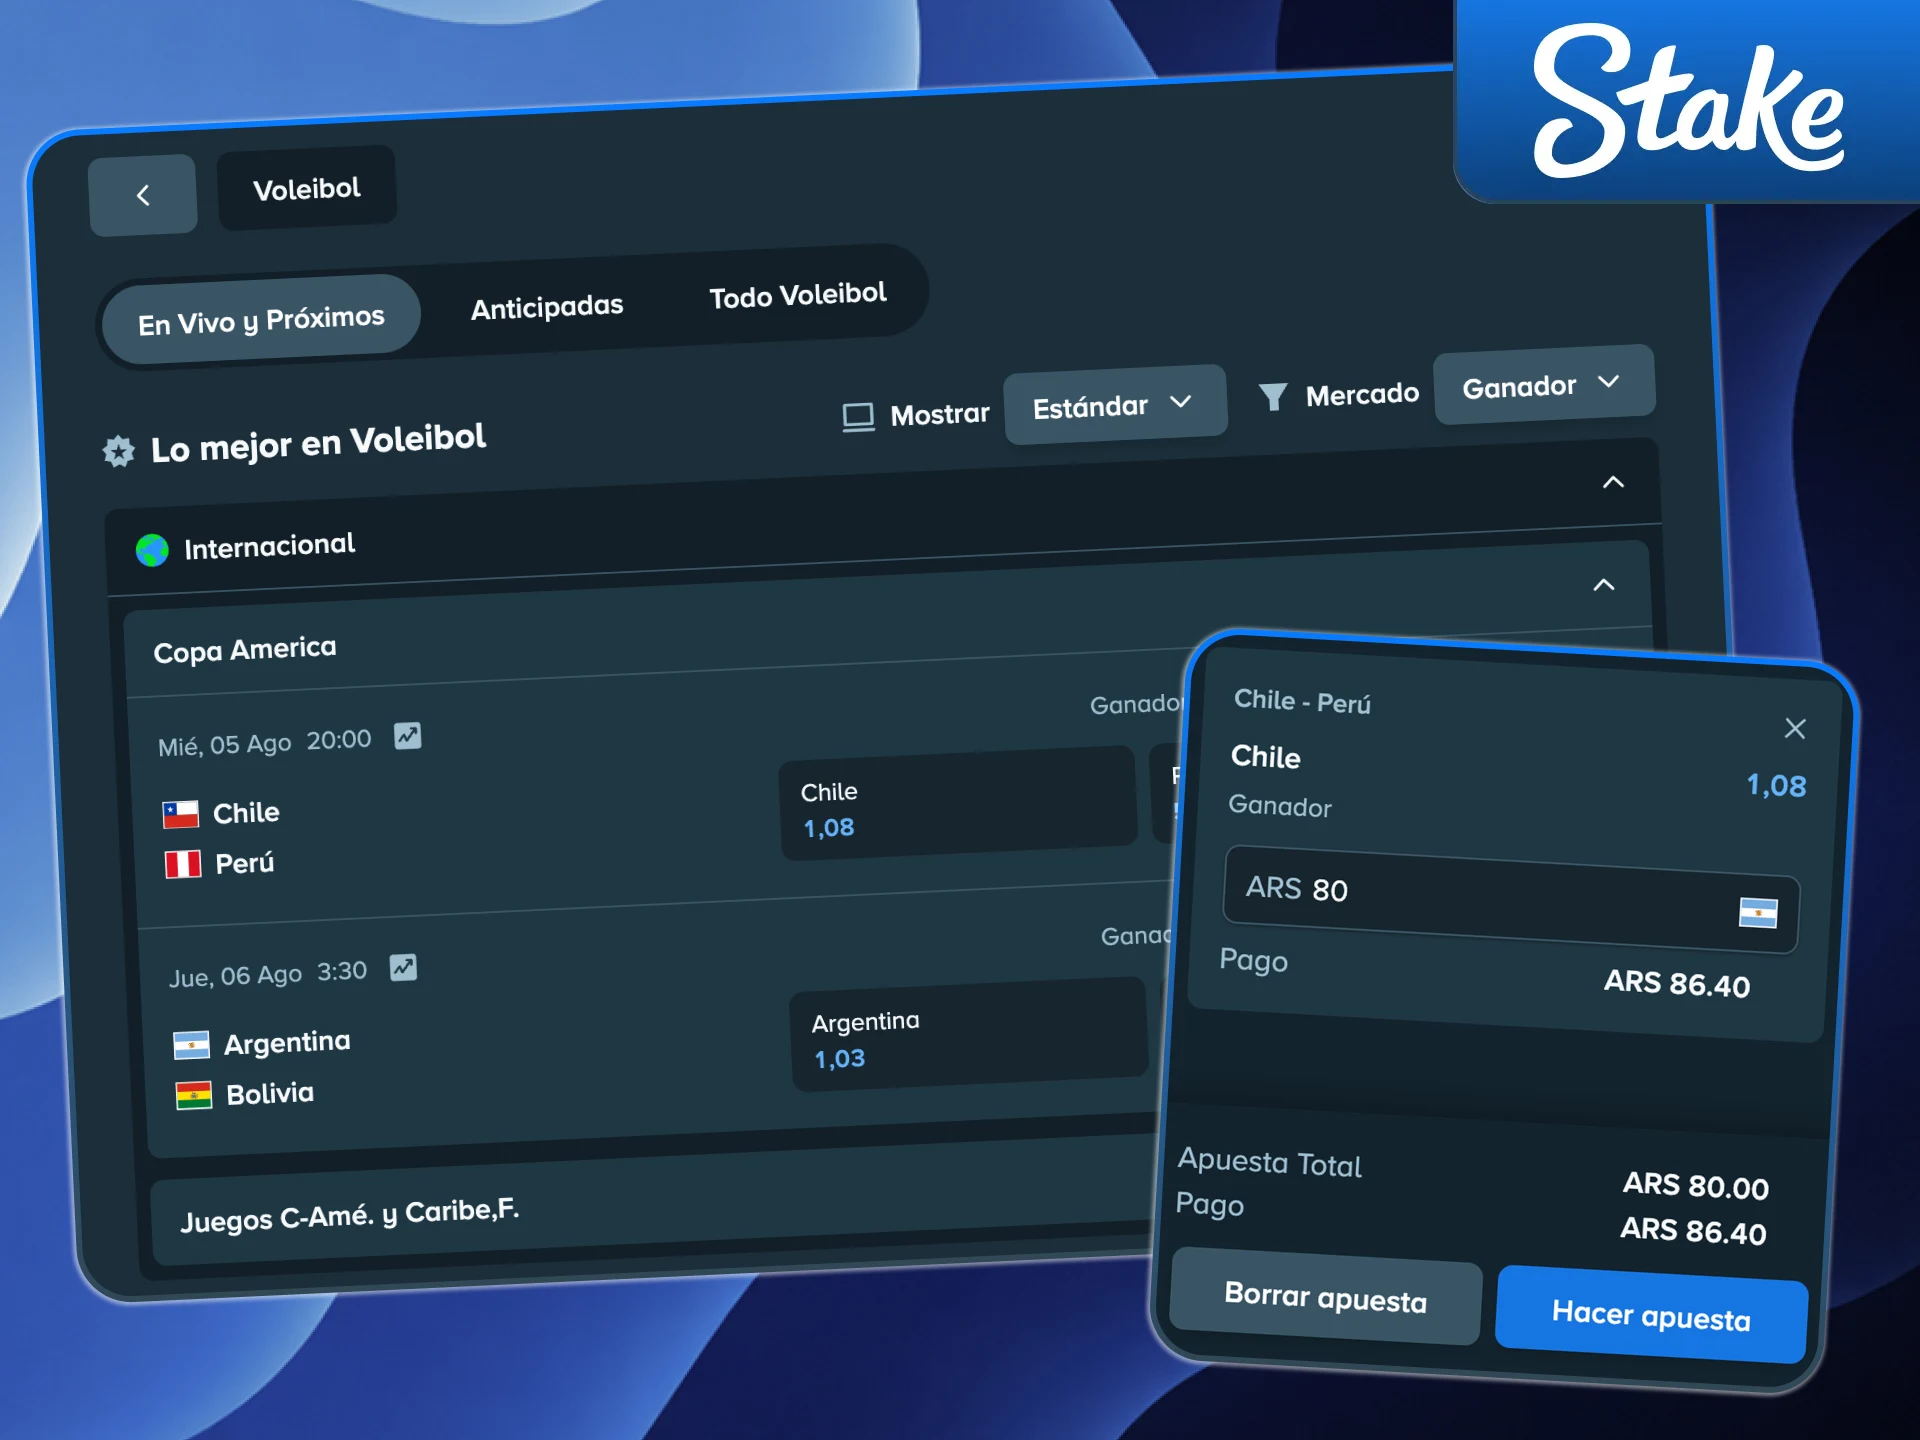The width and height of the screenshot is (1920, 1440).
Task: Click Borrar apuesta button
Action: 1326,1297
